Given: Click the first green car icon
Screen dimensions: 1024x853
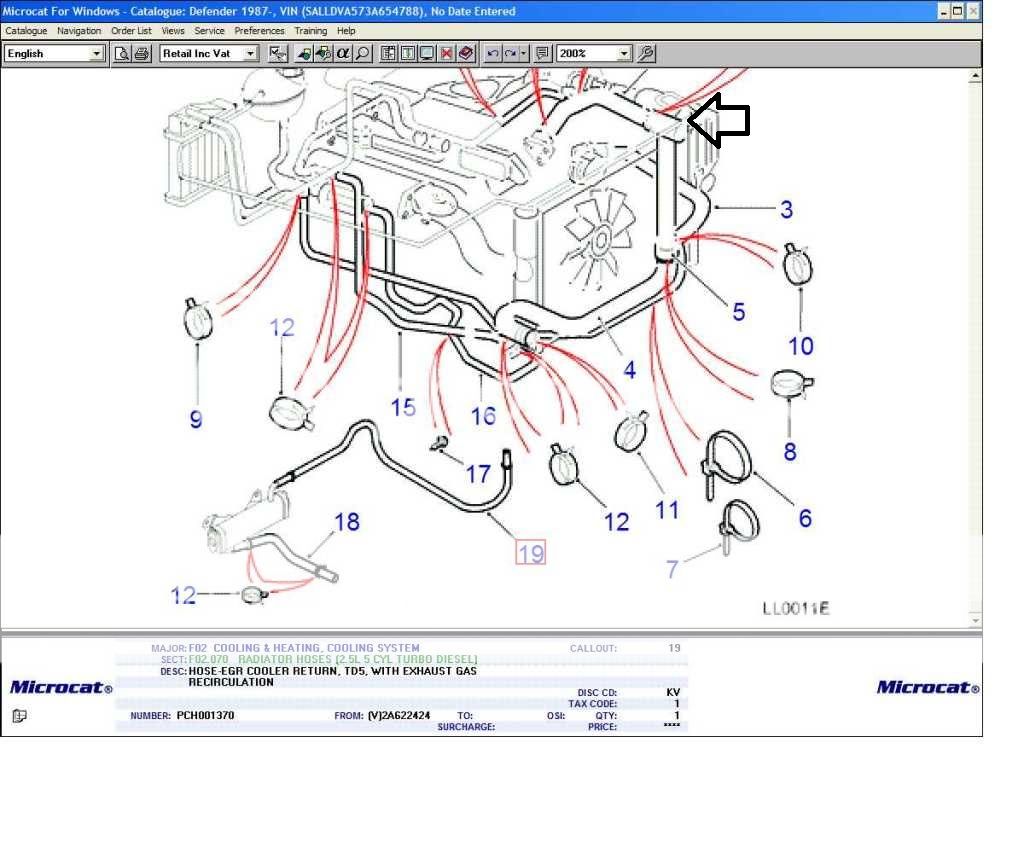Looking at the screenshot, I should coord(304,54).
